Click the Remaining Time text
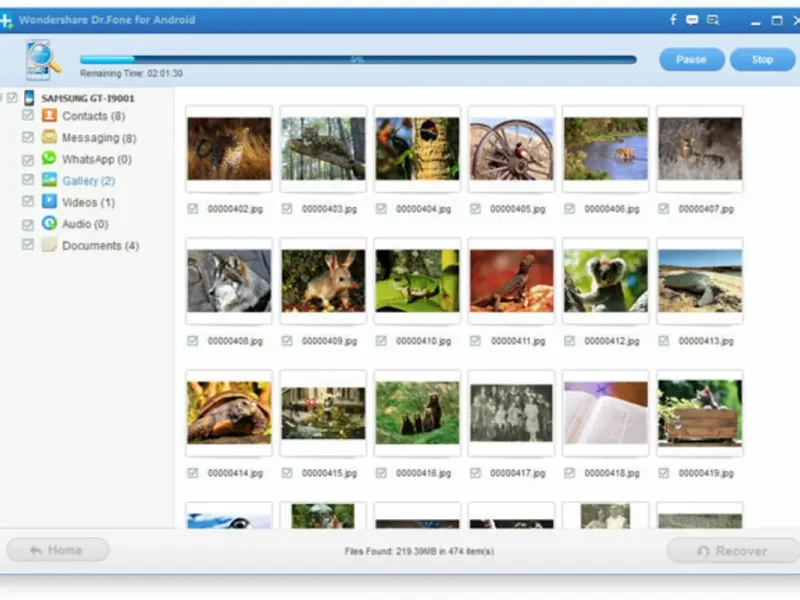The height and width of the screenshot is (600, 800). (131, 73)
